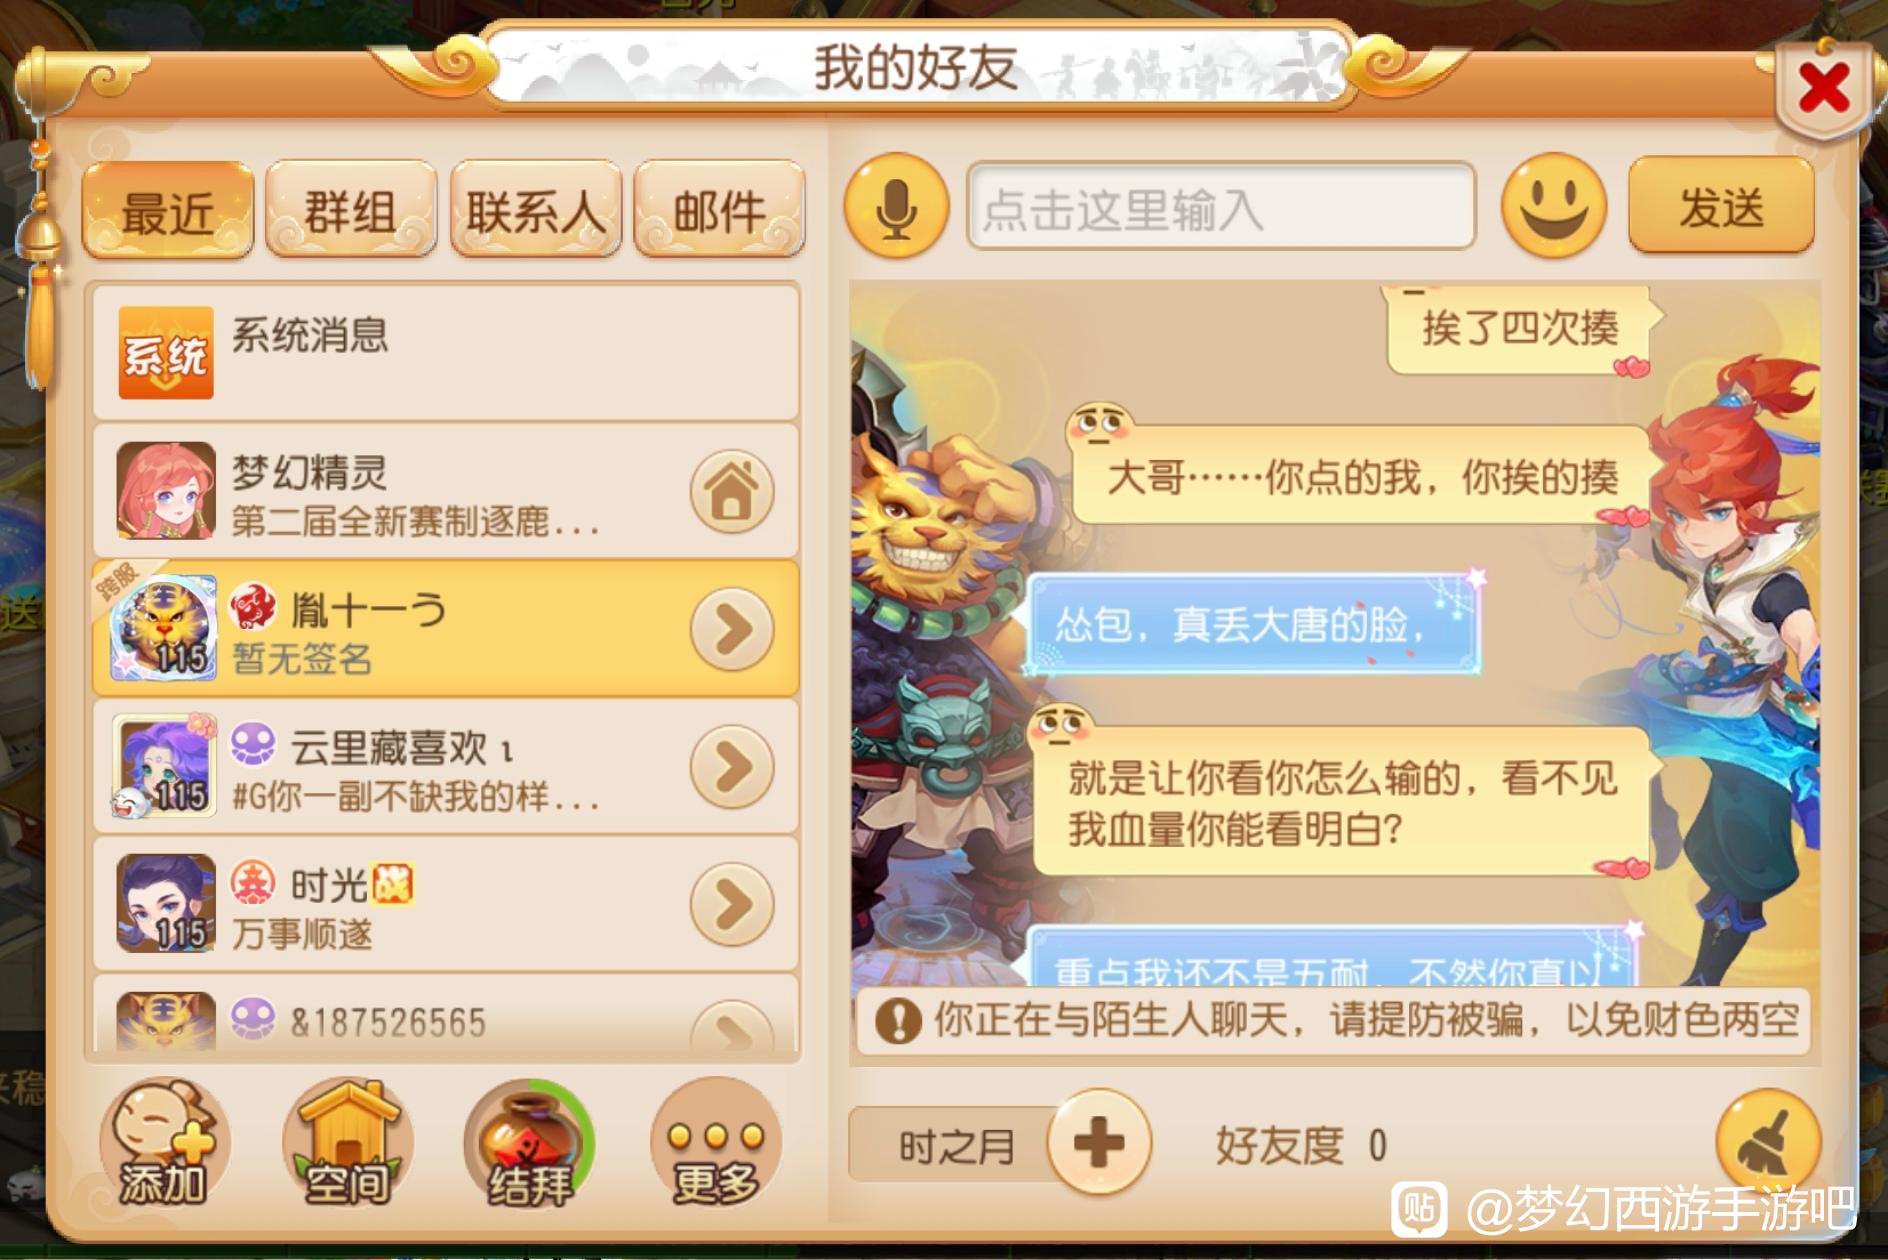Image resolution: width=1888 pixels, height=1260 pixels.
Task: Click the broom clear chat icon
Action: tap(1768, 1143)
